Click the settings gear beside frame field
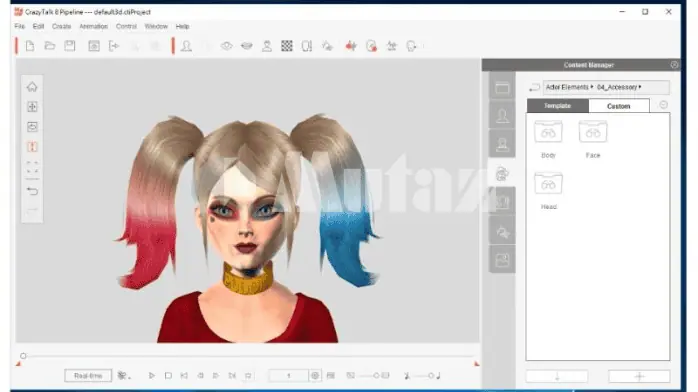Screen dimensions: 698x392 point(315,376)
